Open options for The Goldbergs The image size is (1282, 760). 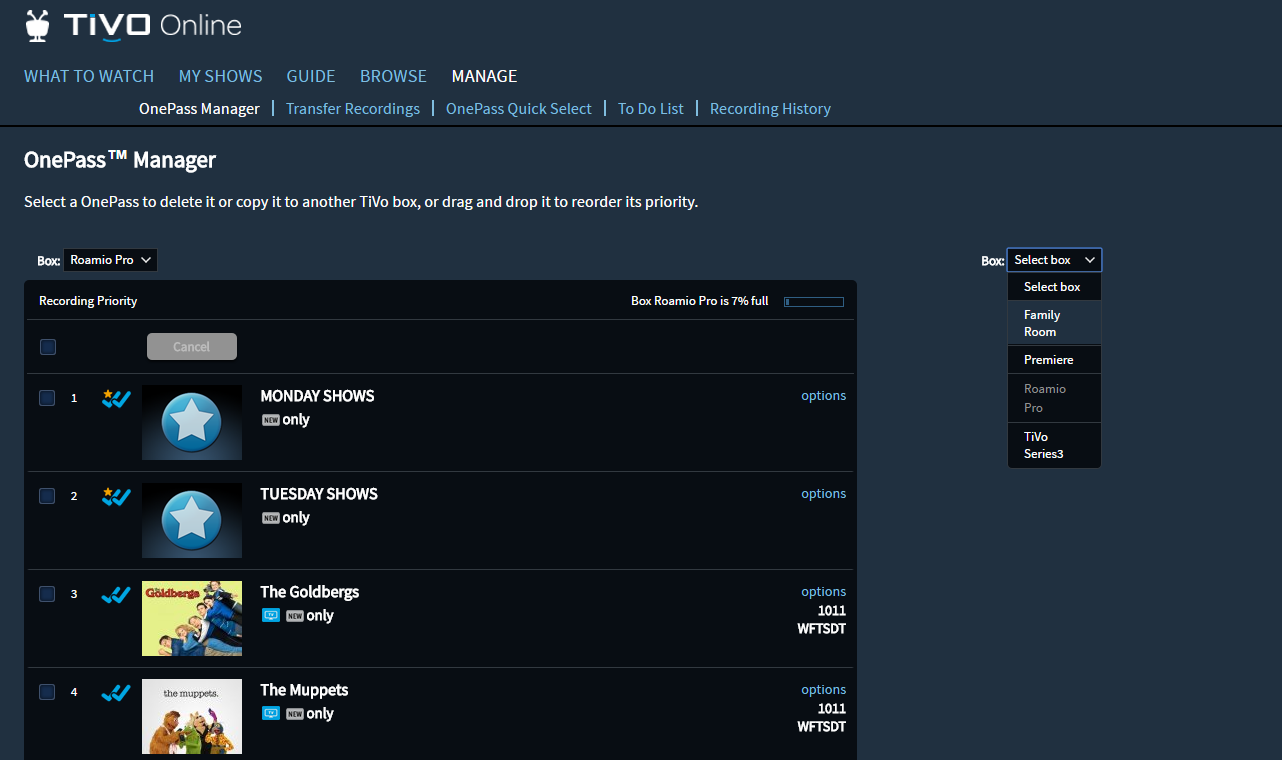823,592
